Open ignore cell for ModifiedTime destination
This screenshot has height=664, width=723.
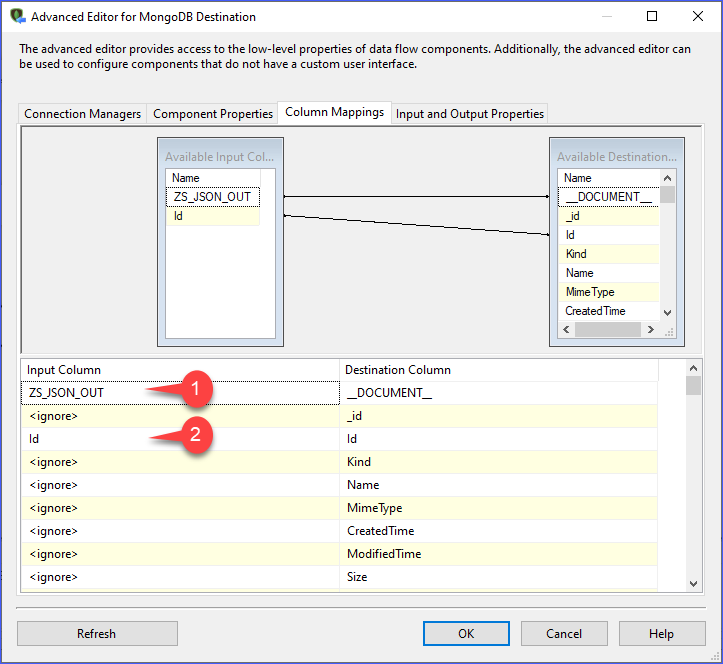(x=180, y=554)
